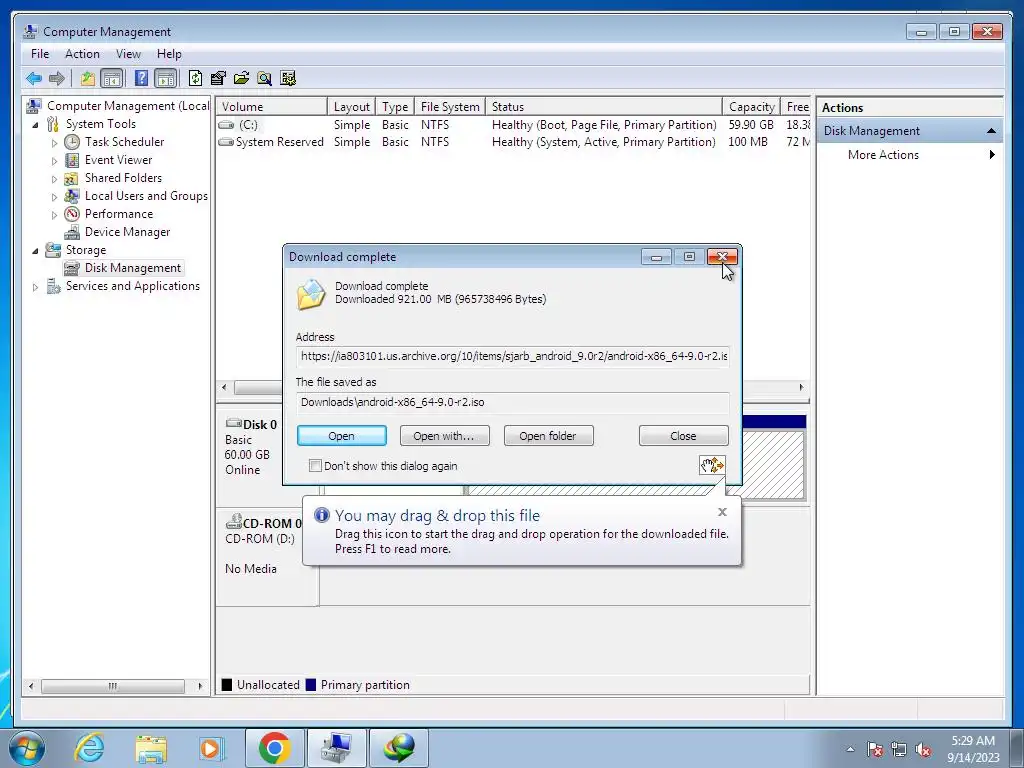Click the magnifying glass toolbar icon
Viewport: 1024px width, 768px height.
click(x=264, y=78)
